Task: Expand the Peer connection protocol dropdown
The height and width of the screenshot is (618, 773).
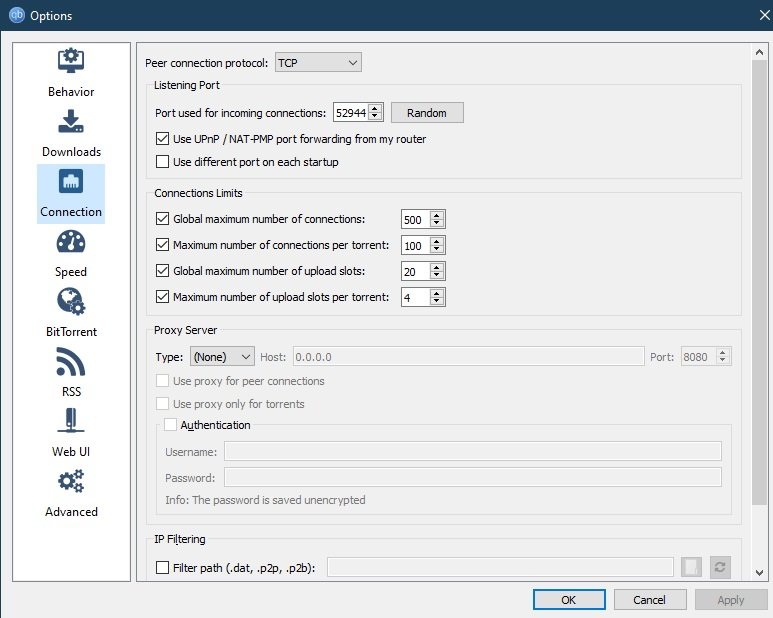Action: pyautogui.click(x=318, y=63)
